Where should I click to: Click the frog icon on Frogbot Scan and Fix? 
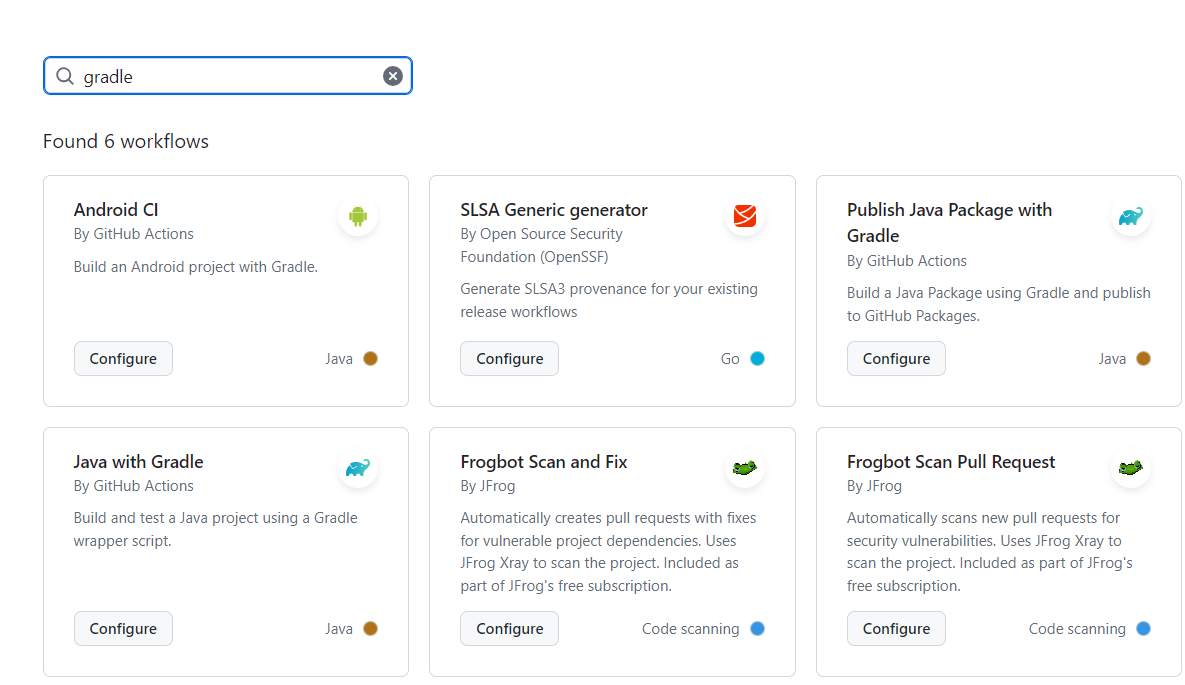744,468
